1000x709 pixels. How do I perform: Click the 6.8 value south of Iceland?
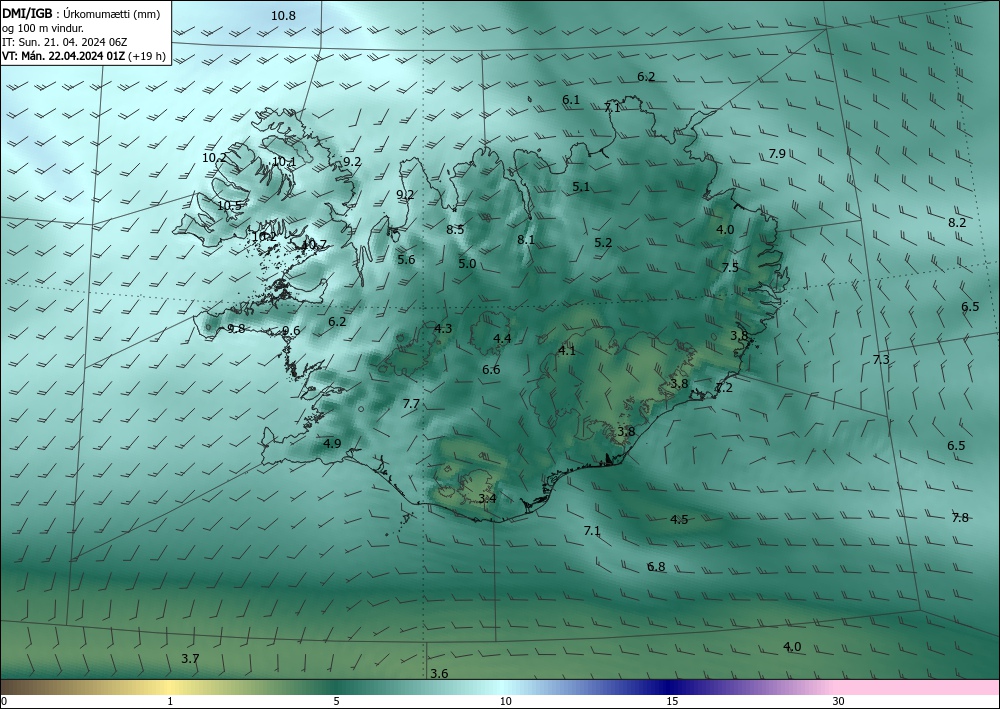pyautogui.click(x=656, y=566)
